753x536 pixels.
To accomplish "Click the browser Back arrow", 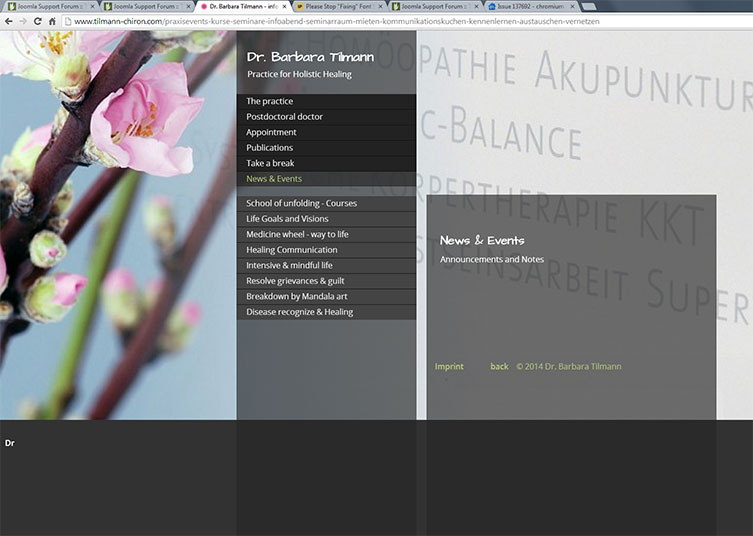I will click(x=9, y=21).
